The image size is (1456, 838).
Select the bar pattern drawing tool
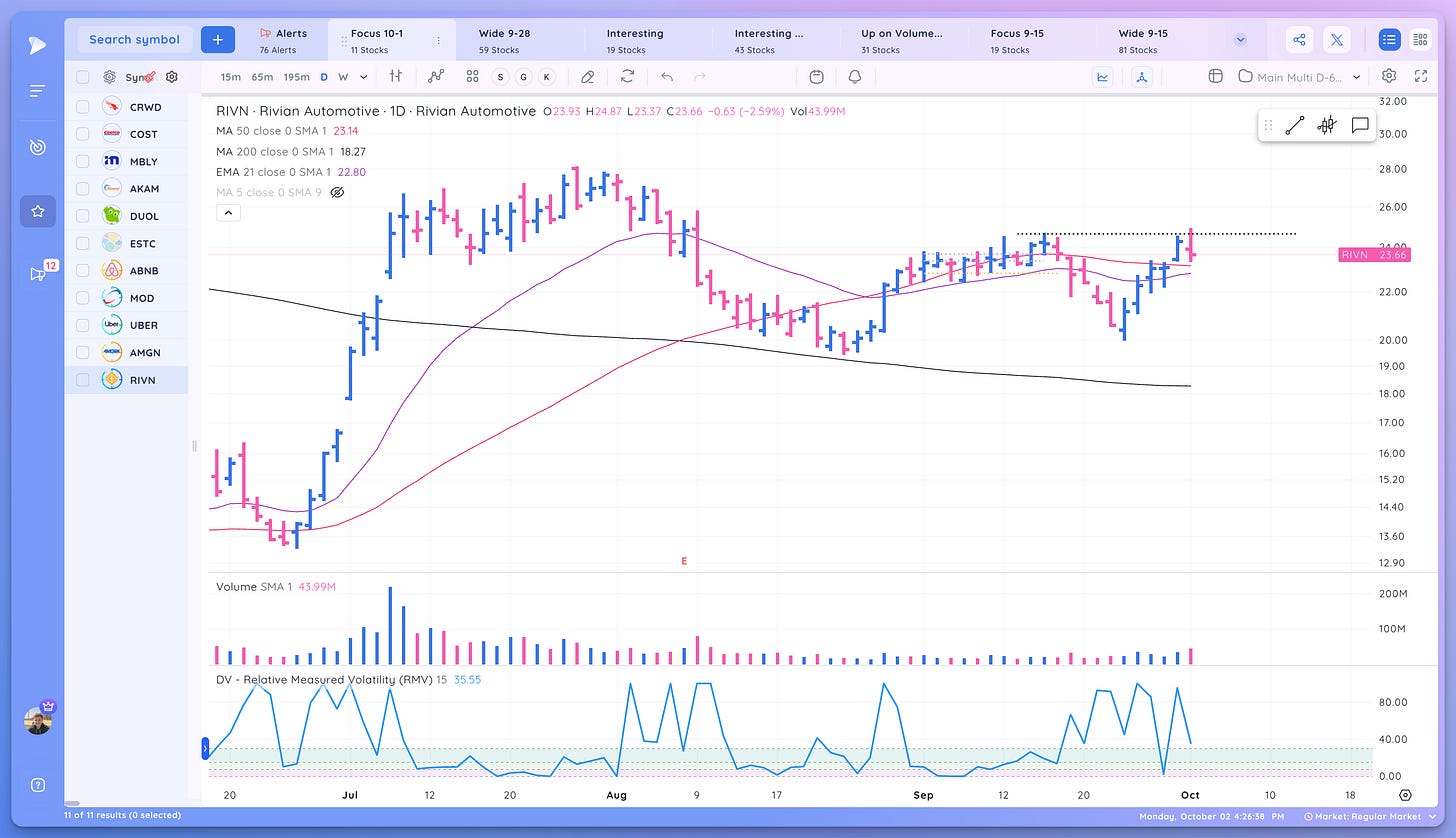pyautogui.click(x=1327, y=125)
